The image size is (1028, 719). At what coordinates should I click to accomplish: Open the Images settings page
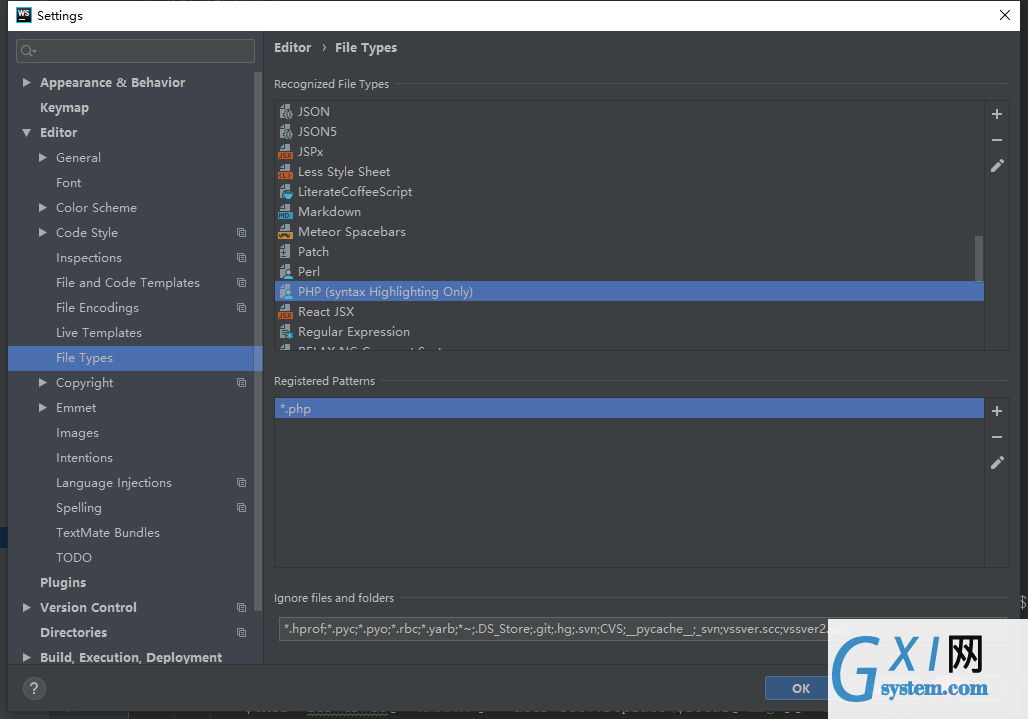pyautogui.click(x=77, y=433)
